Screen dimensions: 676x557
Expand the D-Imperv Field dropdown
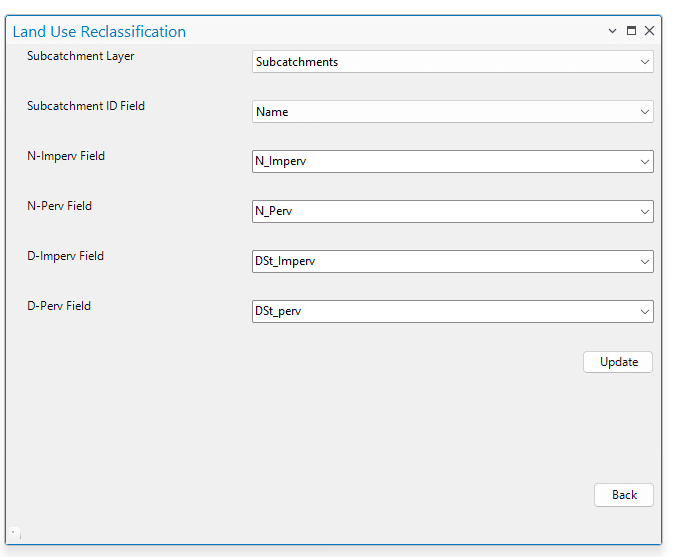[644, 261]
